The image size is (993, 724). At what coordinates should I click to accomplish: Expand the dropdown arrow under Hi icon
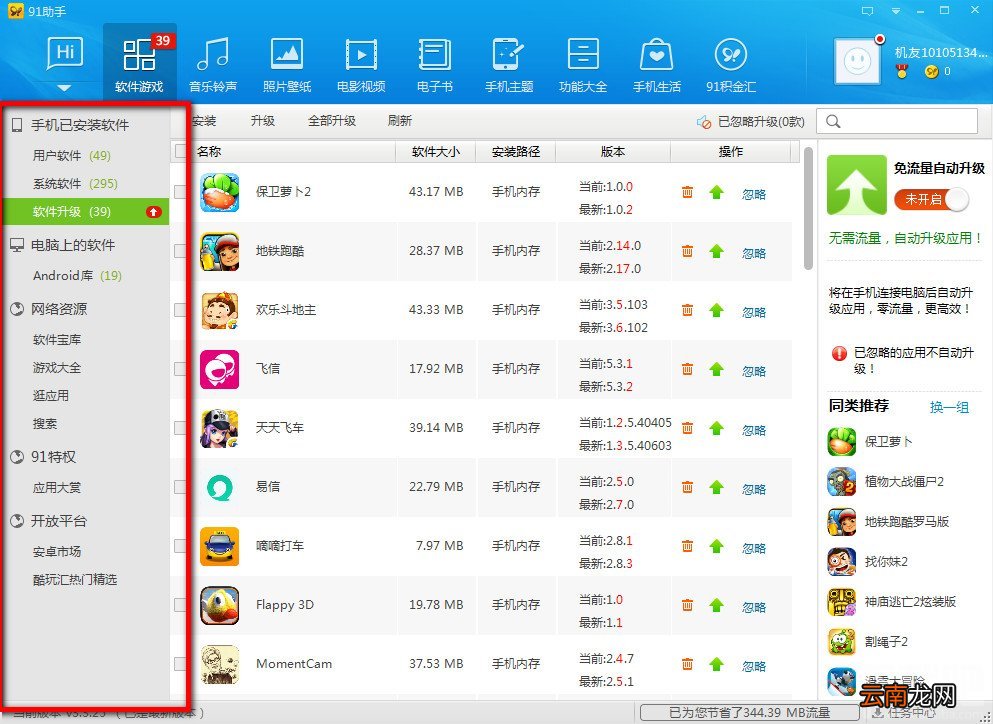point(65,87)
